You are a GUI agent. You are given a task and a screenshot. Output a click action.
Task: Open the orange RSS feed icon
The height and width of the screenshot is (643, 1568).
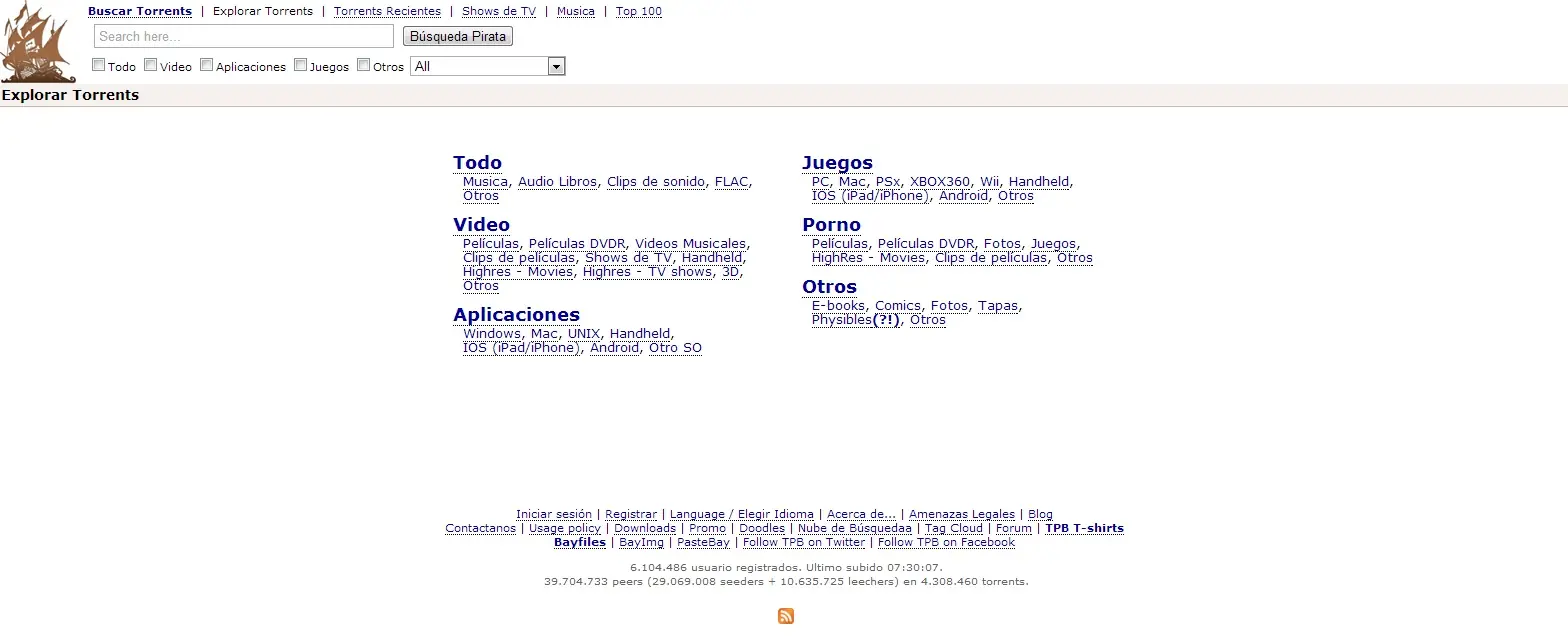786,616
